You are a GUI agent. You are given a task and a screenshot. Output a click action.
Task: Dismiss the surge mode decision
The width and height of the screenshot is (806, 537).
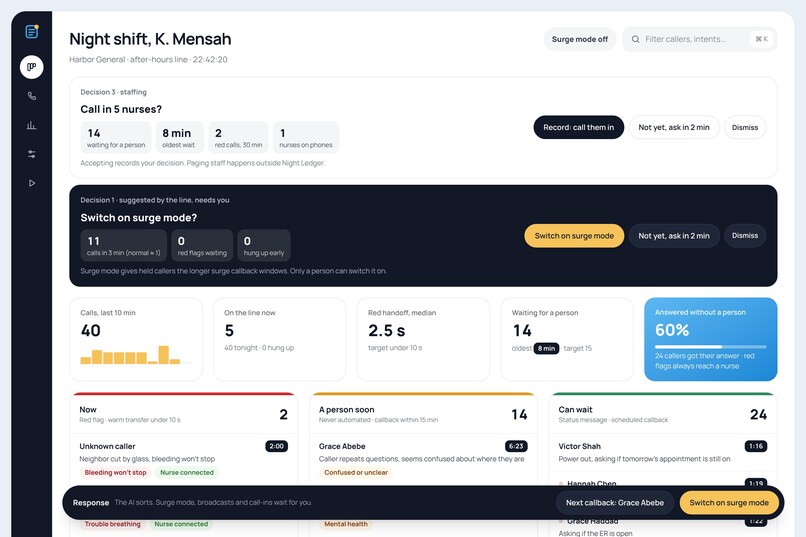tap(745, 236)
